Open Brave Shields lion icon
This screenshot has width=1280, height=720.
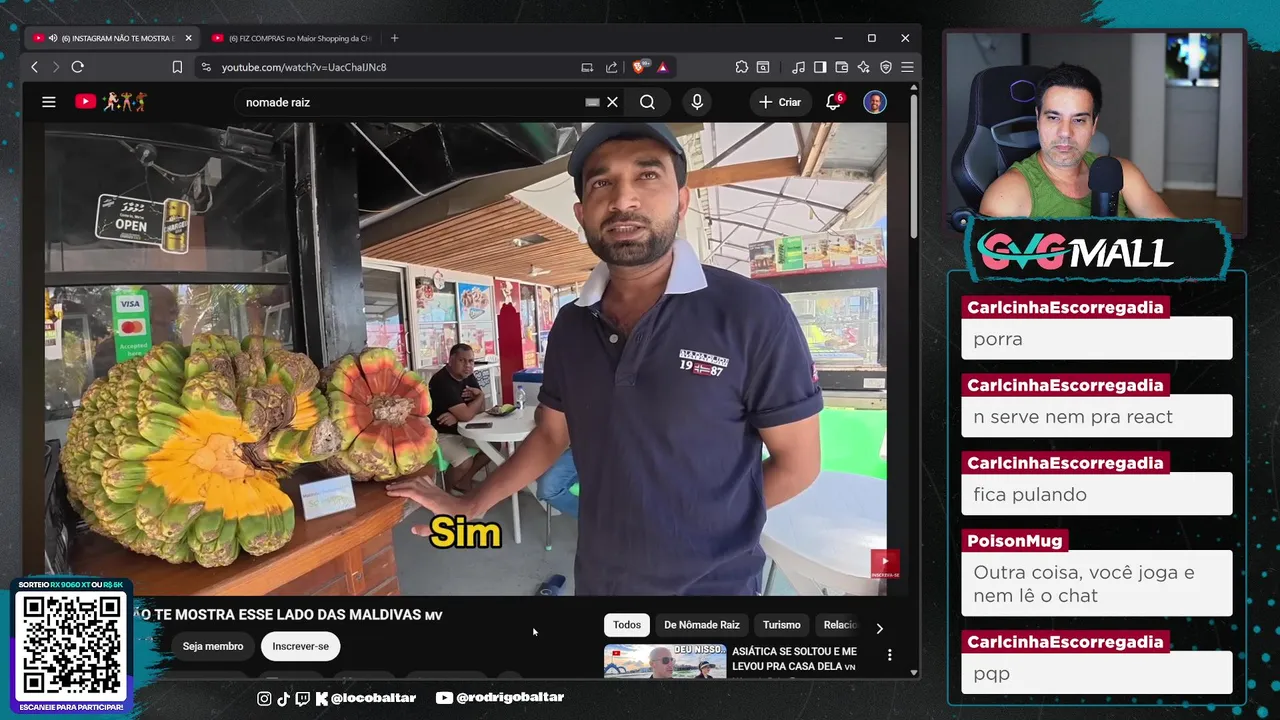click(639, 67)
